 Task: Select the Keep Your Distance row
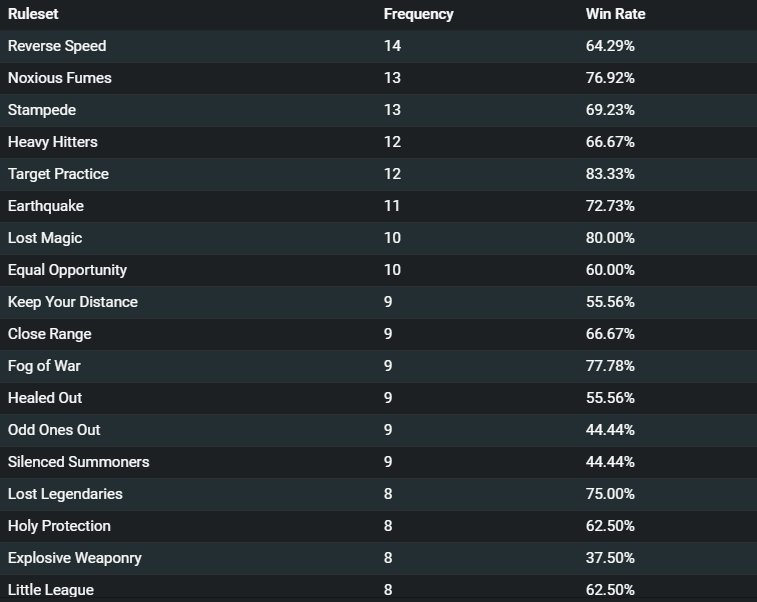coord(378,302)
